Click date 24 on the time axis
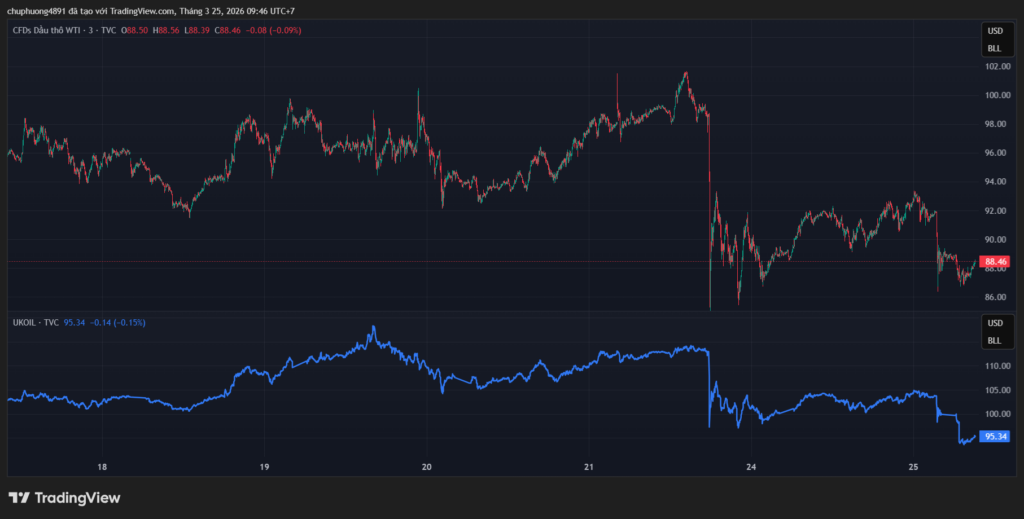The height and width of the screenshot is (519, 1024). pos(751,466)
